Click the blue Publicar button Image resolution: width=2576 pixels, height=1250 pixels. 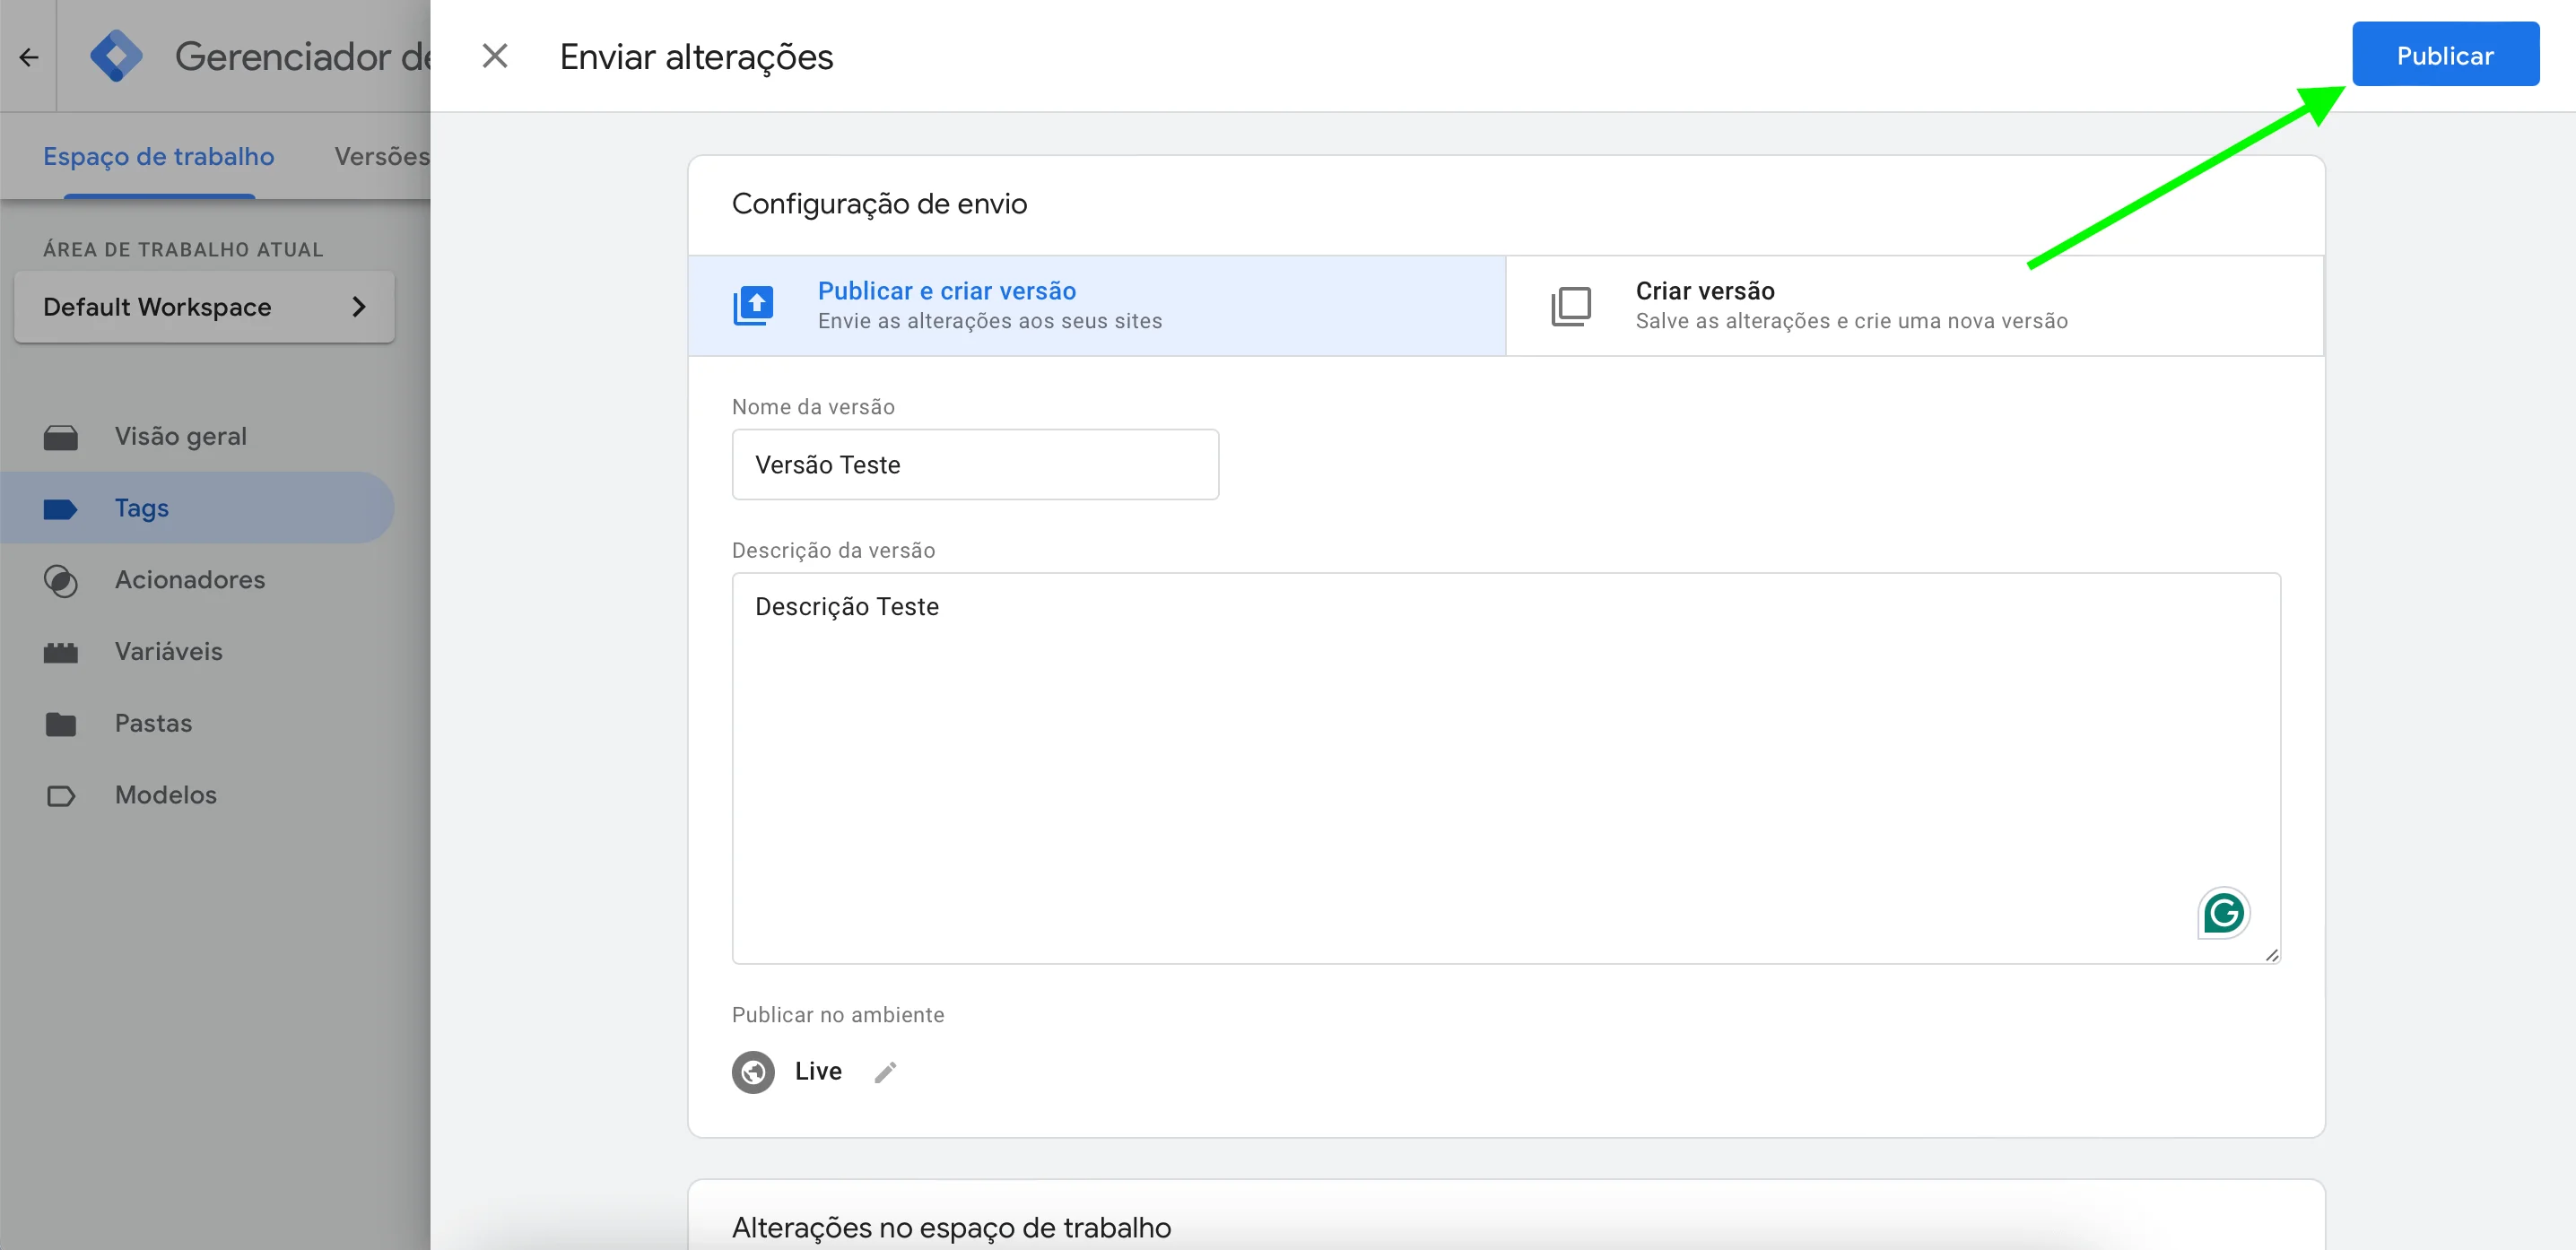pos(2445,55)
